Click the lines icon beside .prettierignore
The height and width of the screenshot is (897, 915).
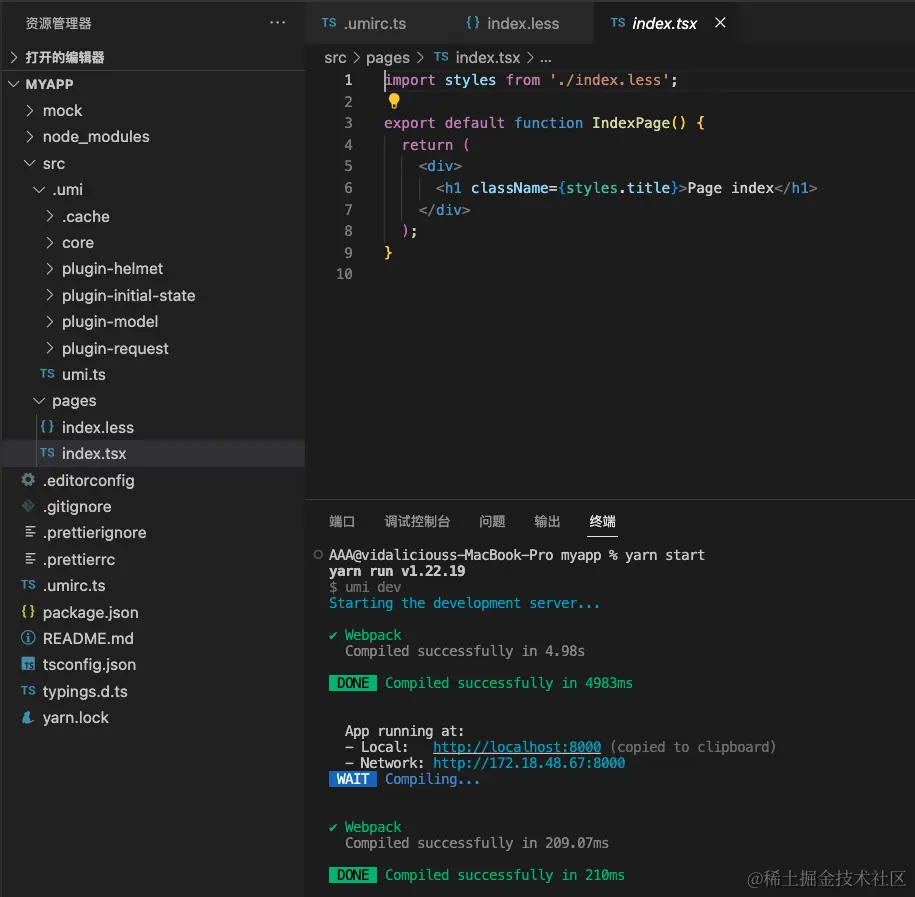30,532
